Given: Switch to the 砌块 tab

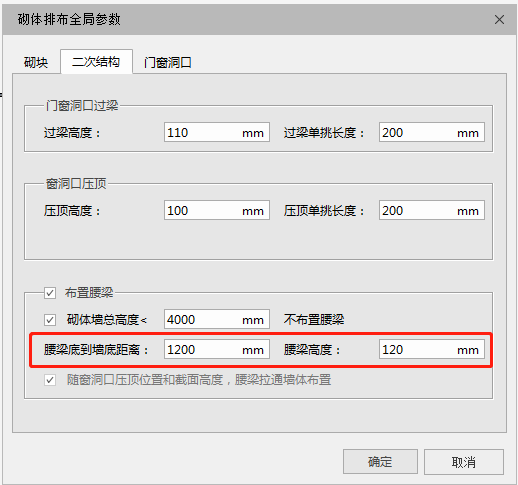Looking at the screenshot, I should tap(36, 62).
